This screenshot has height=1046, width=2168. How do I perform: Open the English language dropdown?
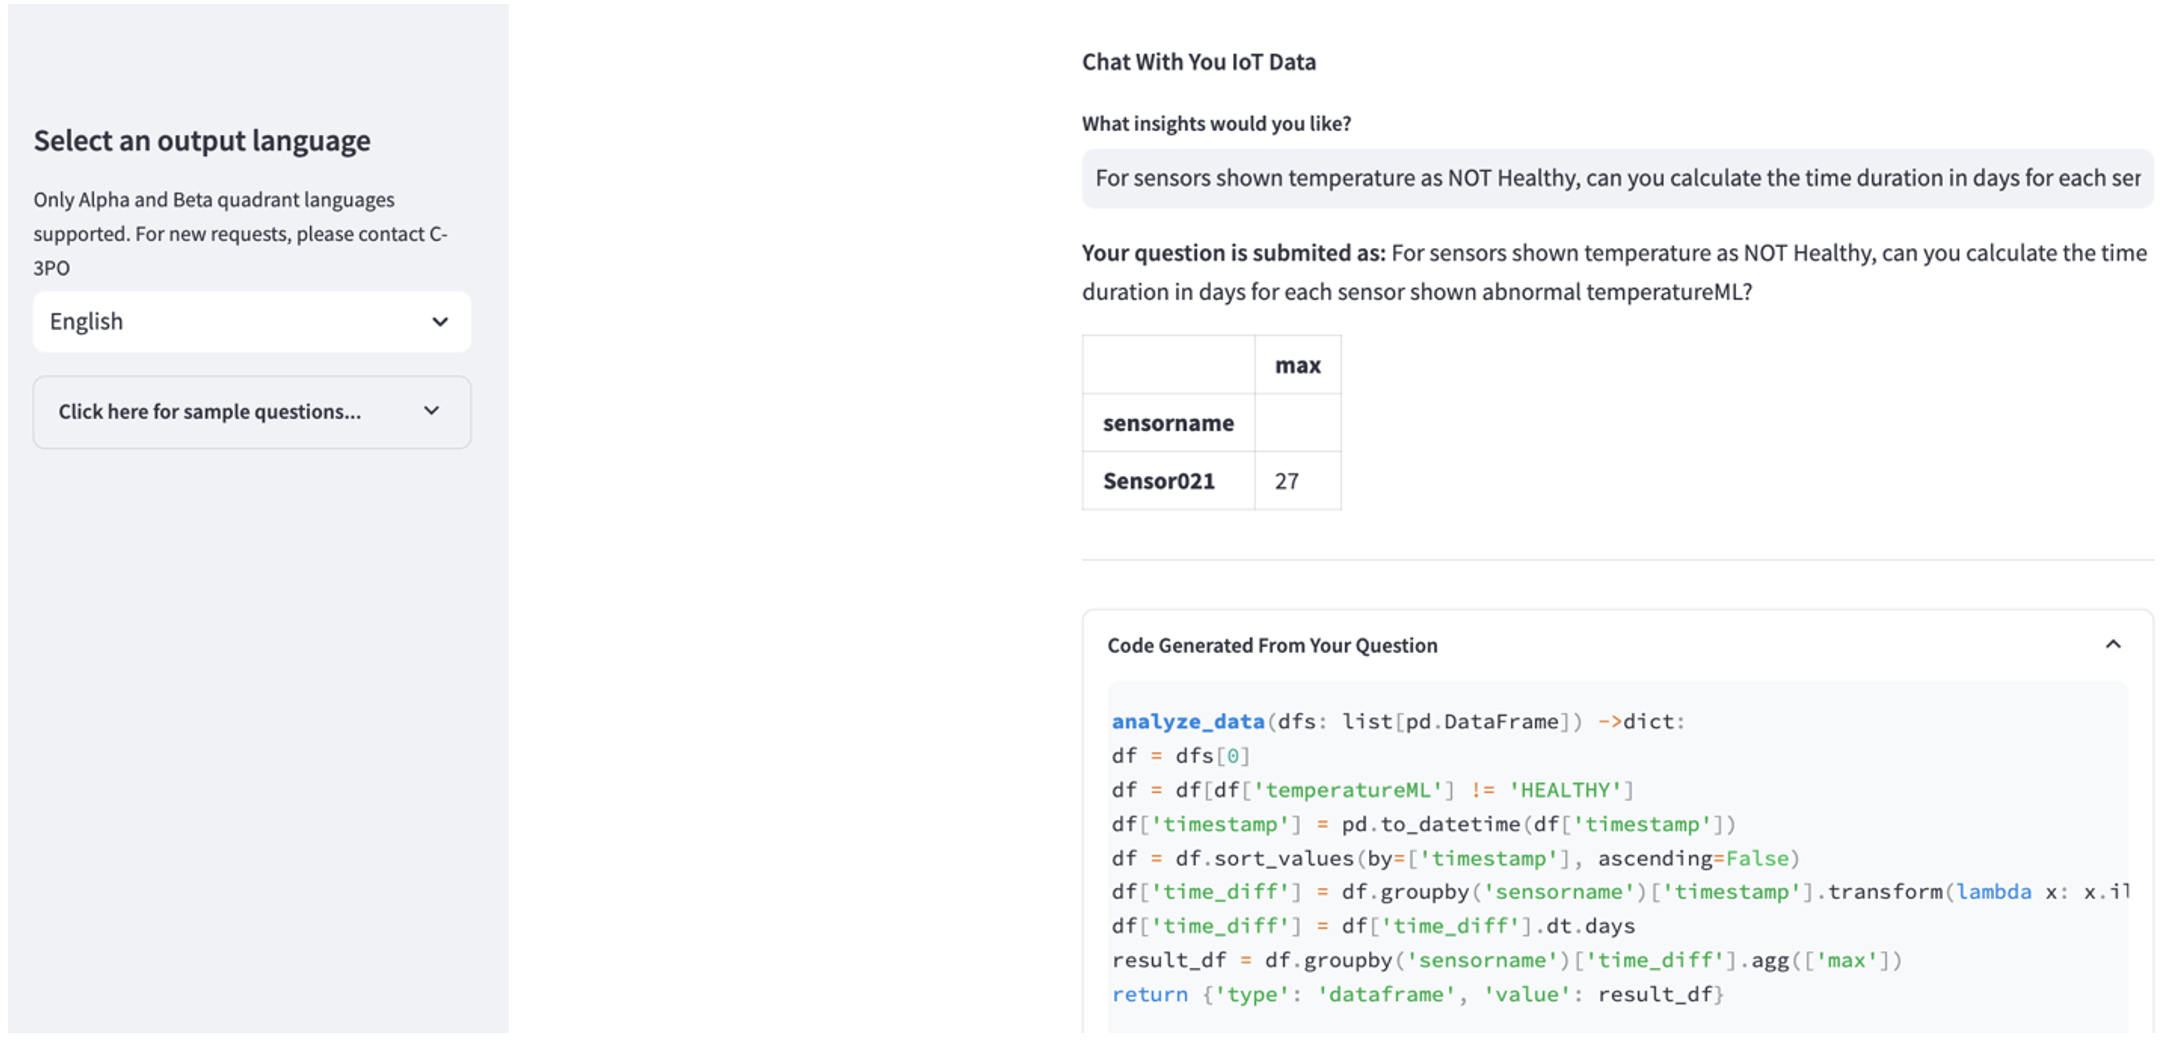(251, 322)
